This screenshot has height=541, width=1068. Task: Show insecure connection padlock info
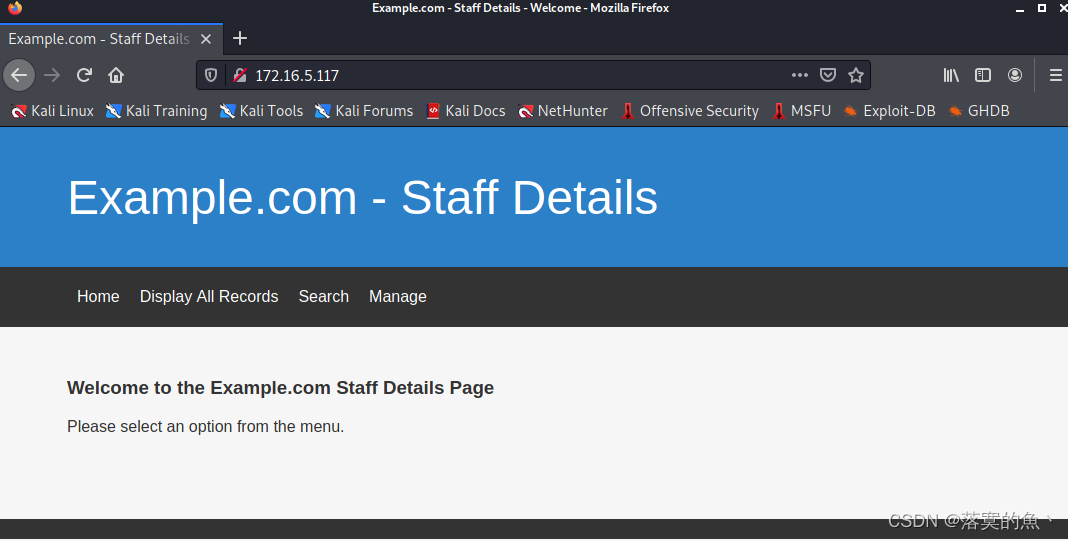[x=239, y=75]
